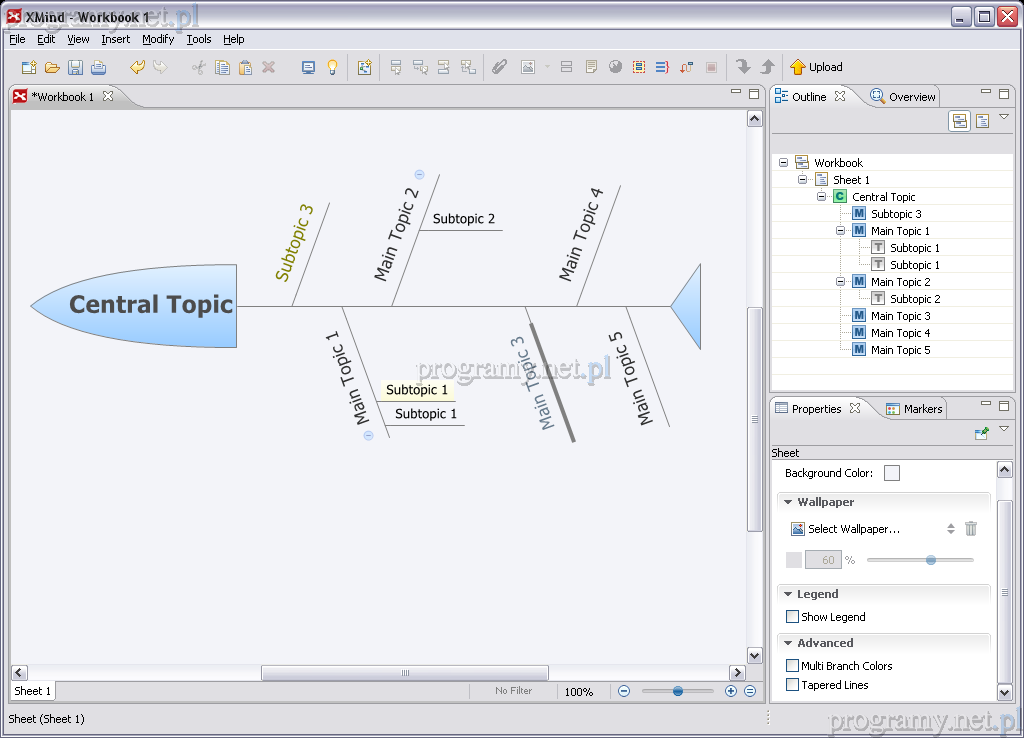Collapse the Wallpaper section
This screenshot has height=738, width=1024.
tap(788, 502)
